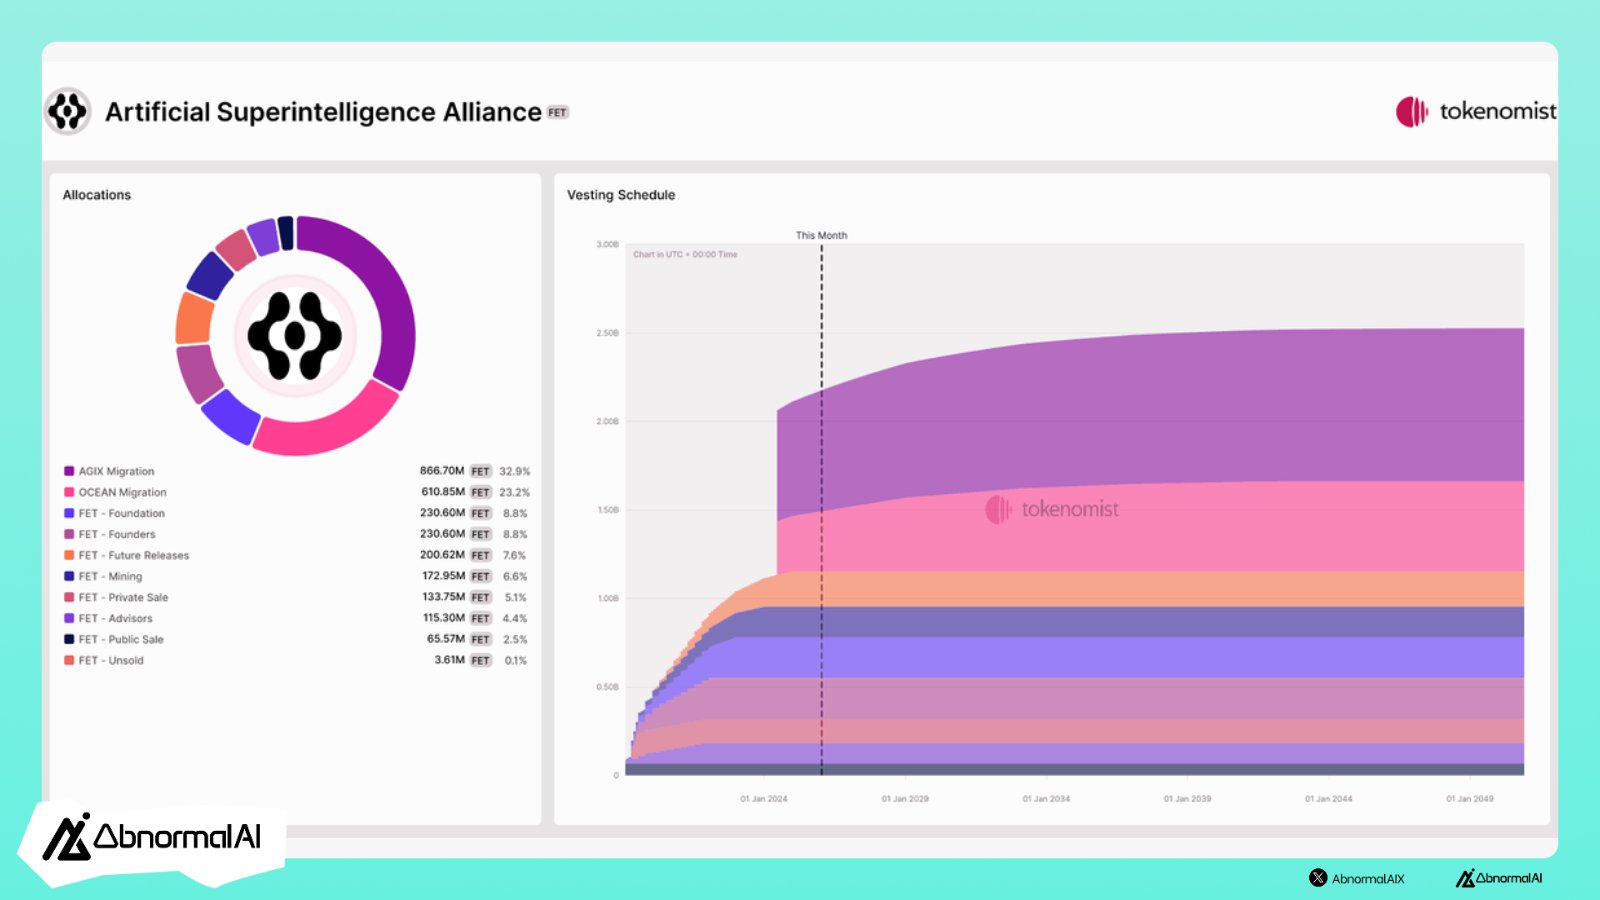This screenshot has height=900, width=1600.
Task: Click the FET badge in OCEAN Migration row
Action: pyautogui.click(x=481, y=492)
